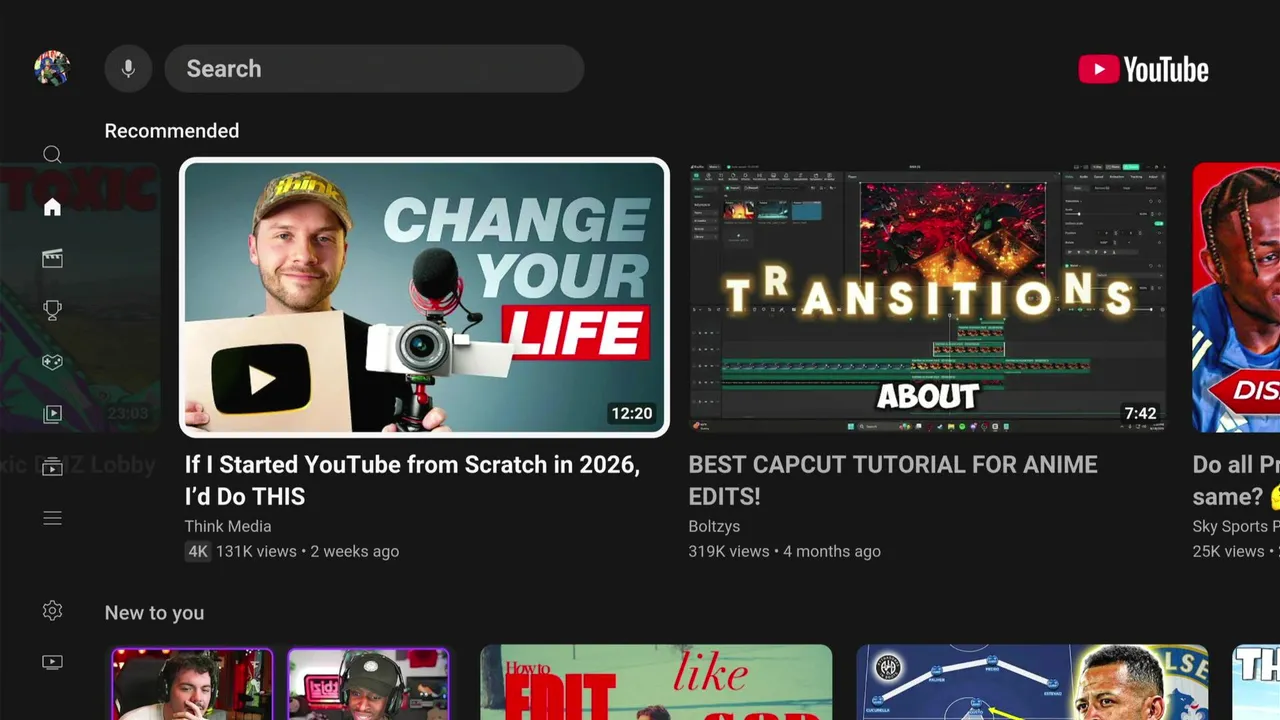This screenshot has width=1280, height=720.
Task: Open the second purple-bordered thumbnail with headphones guy
Action: click(368, 684)
